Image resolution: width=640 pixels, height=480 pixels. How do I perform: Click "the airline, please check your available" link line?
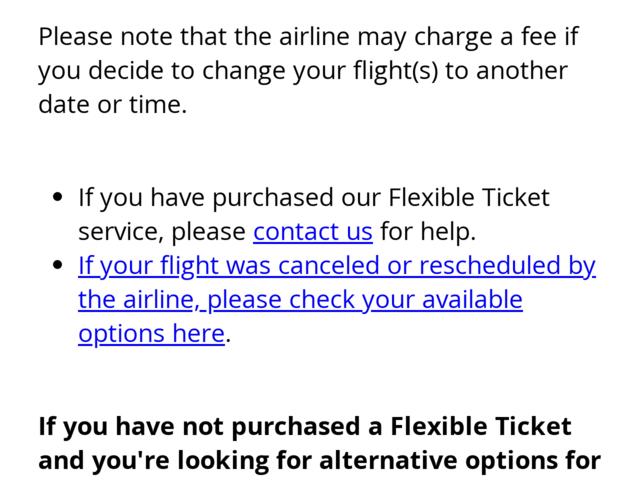pyautogui.click(x=300, y=300)
